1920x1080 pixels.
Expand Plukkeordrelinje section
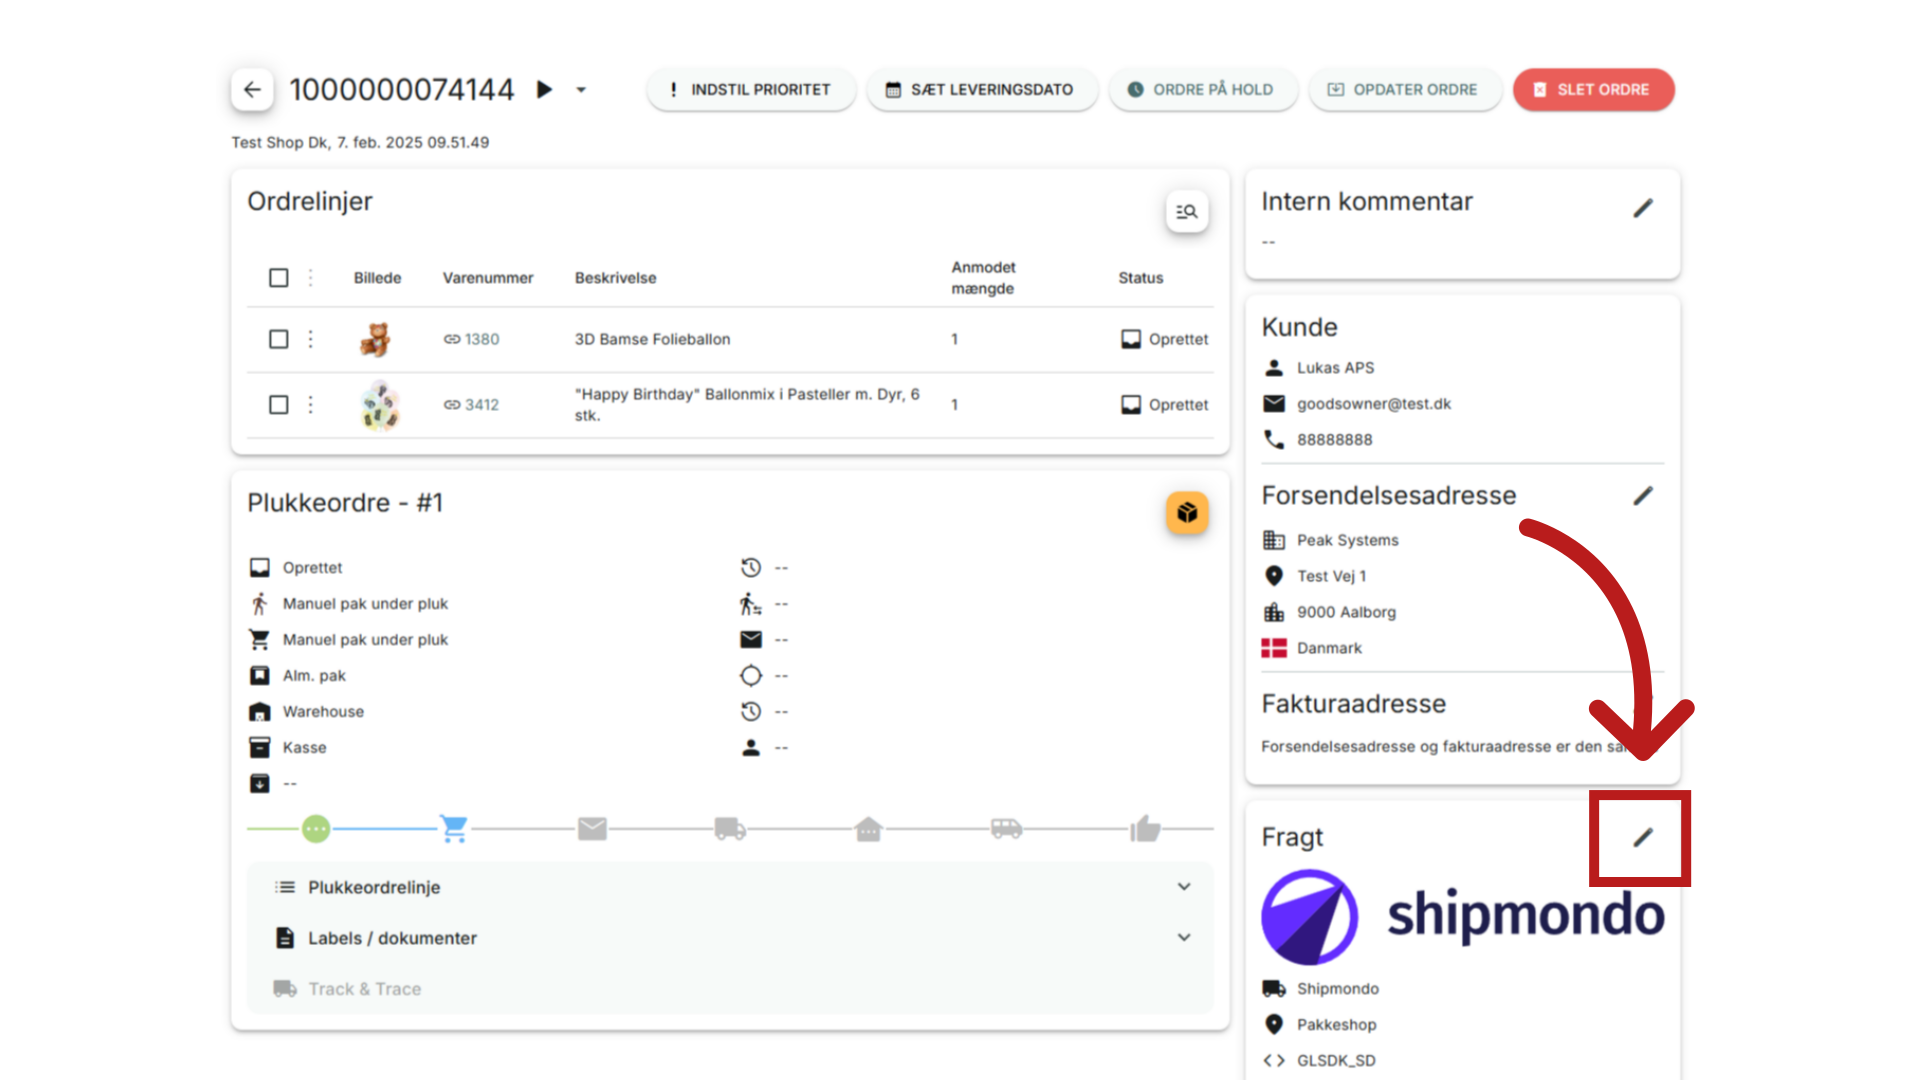click(730, 887)
